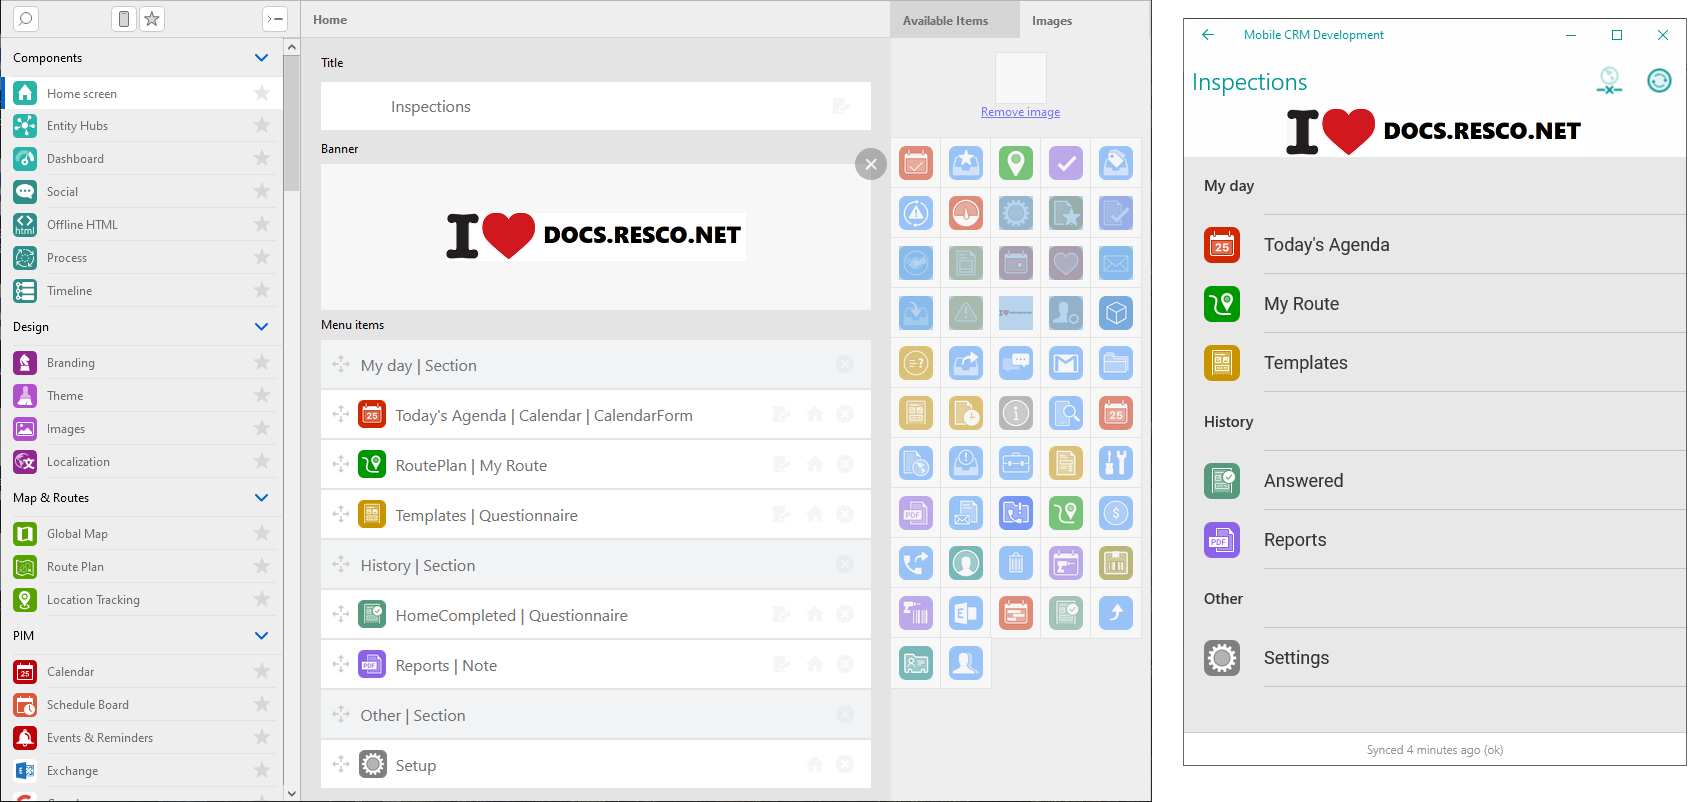Collapse the Map & Routes section

(261, 498)
